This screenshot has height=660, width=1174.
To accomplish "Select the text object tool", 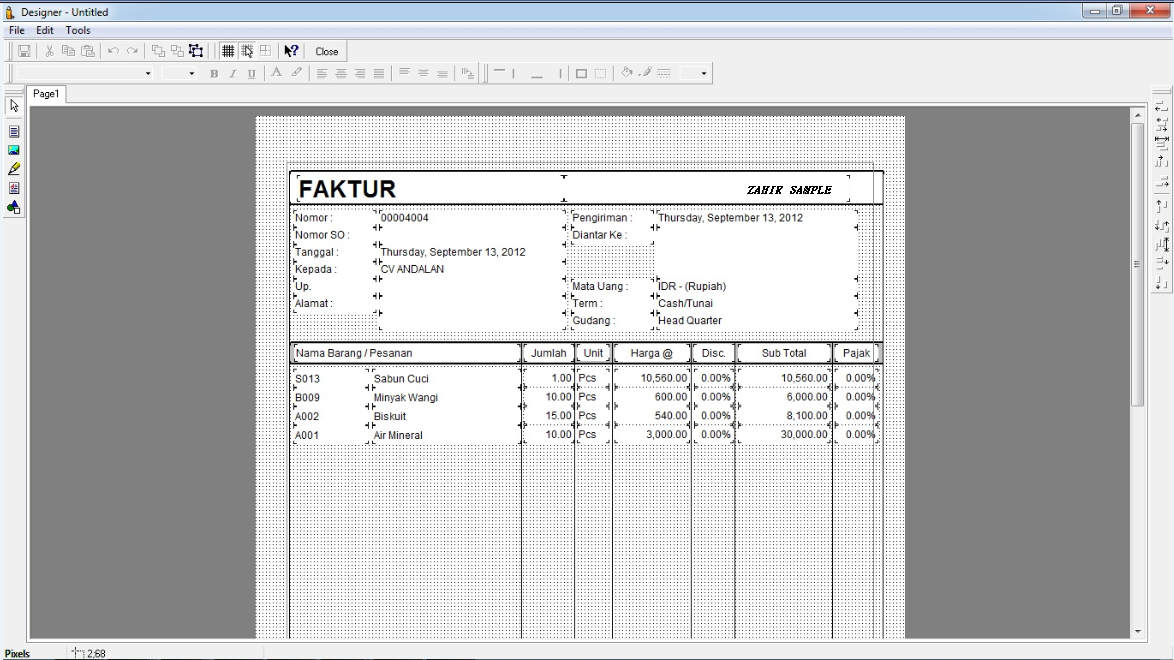I will pos(14,131).
